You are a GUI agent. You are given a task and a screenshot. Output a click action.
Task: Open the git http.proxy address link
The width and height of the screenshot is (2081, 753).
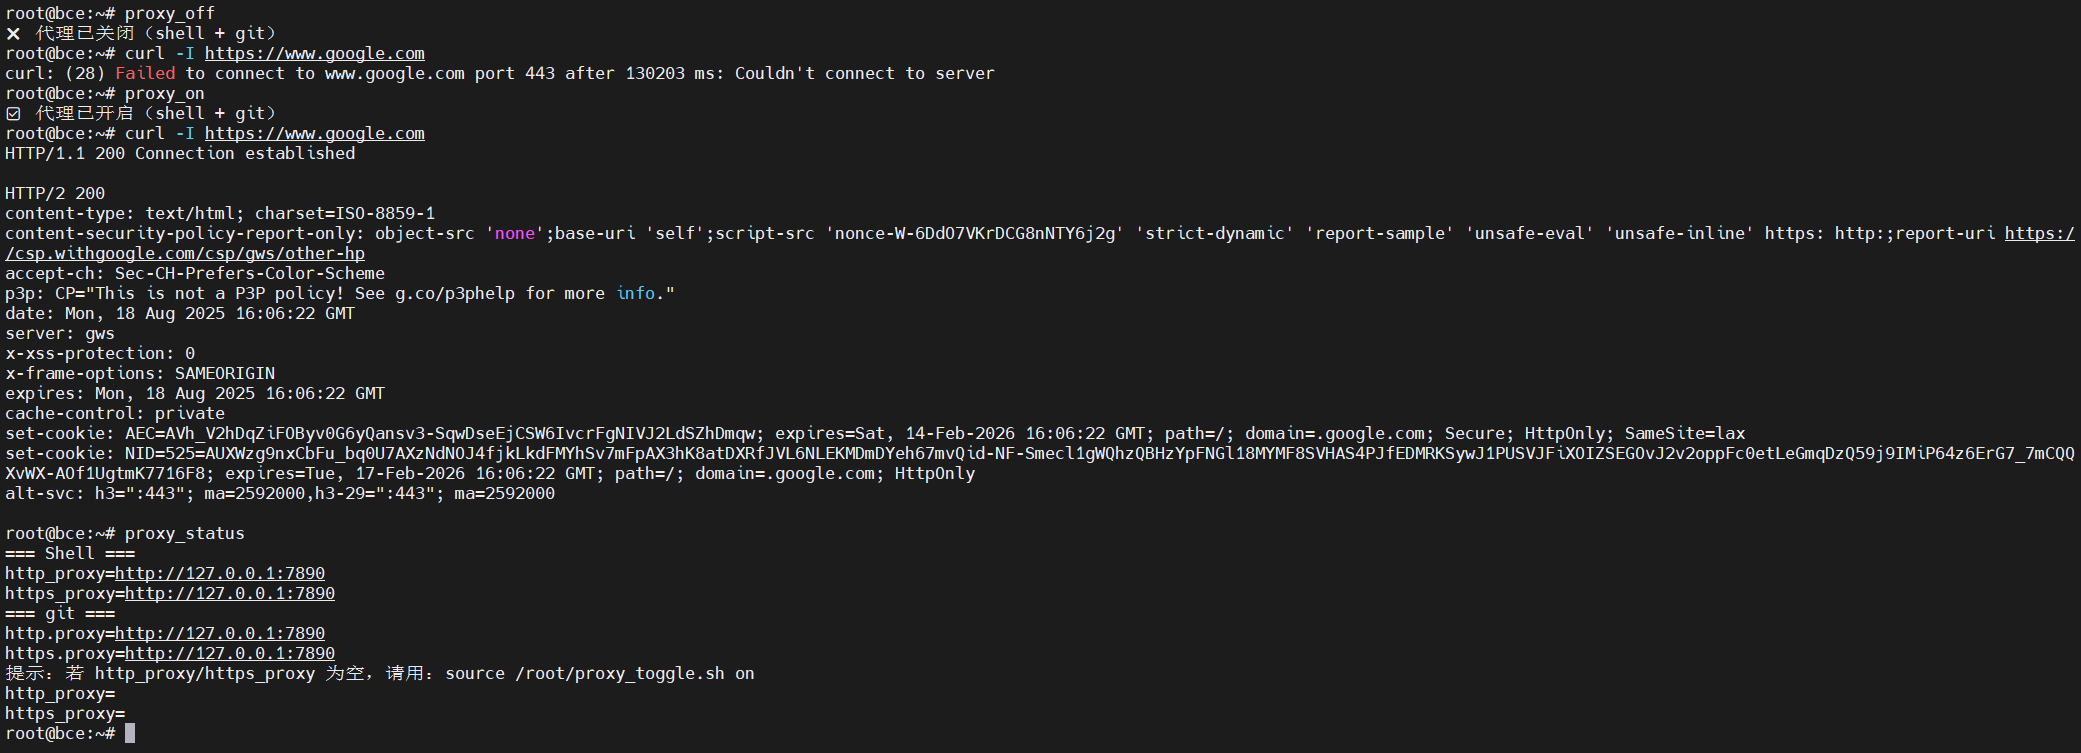pos(220,634)
